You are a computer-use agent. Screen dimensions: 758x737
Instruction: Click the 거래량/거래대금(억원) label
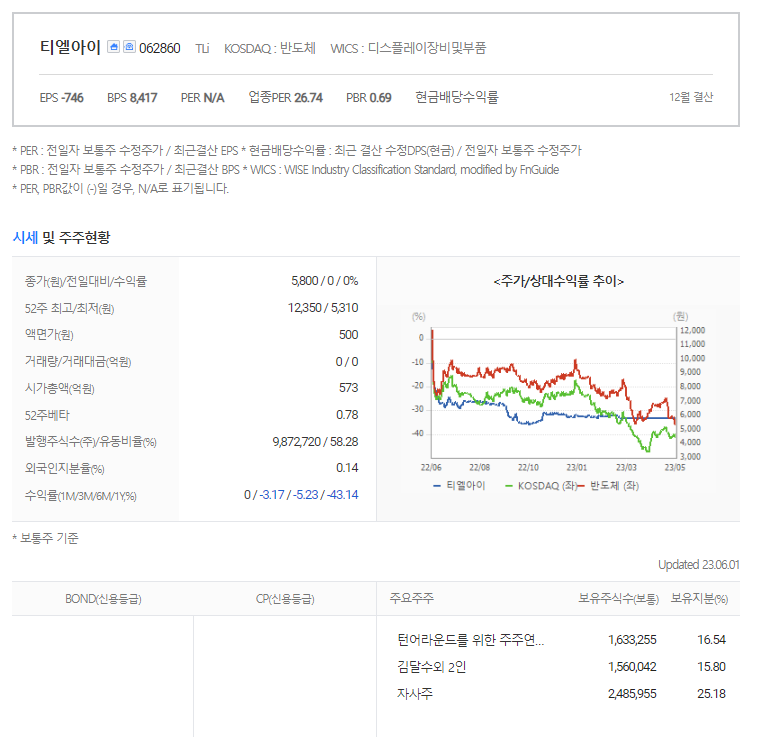(x=78, y=361)
